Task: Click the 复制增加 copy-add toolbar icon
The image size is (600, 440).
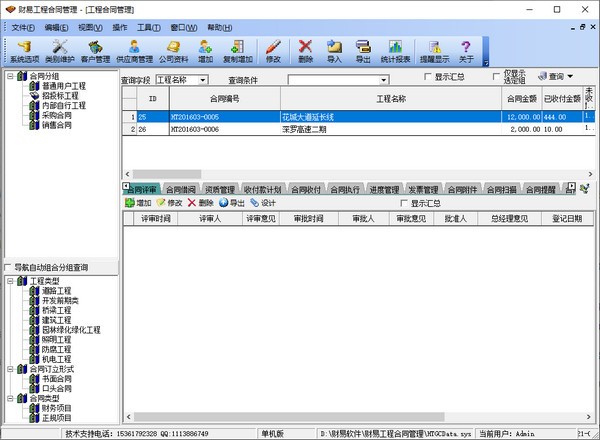Action: tap(238, 51)
